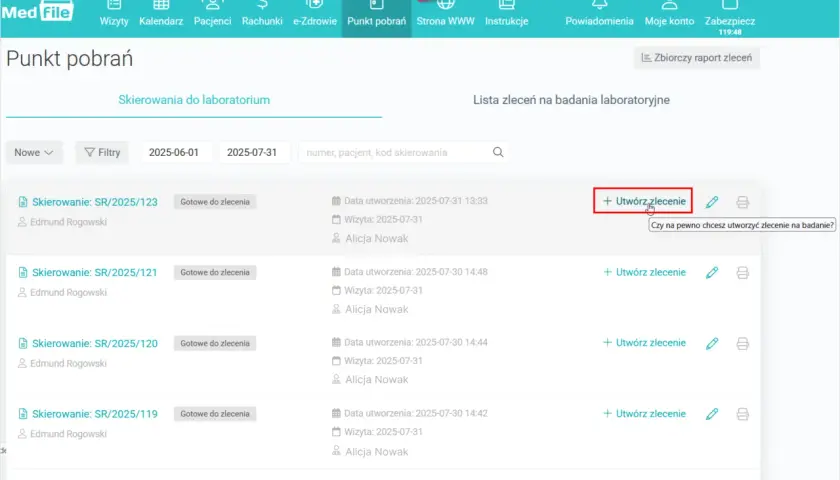
Task: Click Alicja Nowak in SR/2025/121 row
Action: coord(377,309)
